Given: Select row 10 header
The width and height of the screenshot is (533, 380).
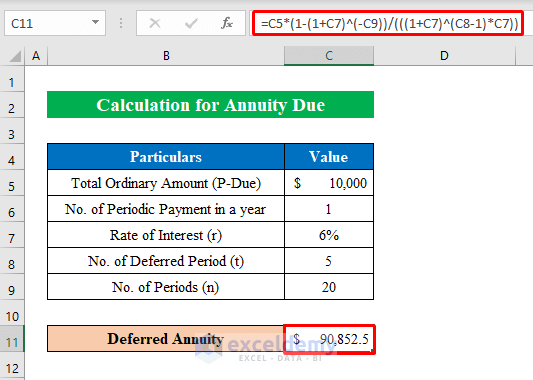Looking at the screenshot, I should click(12, 313).
